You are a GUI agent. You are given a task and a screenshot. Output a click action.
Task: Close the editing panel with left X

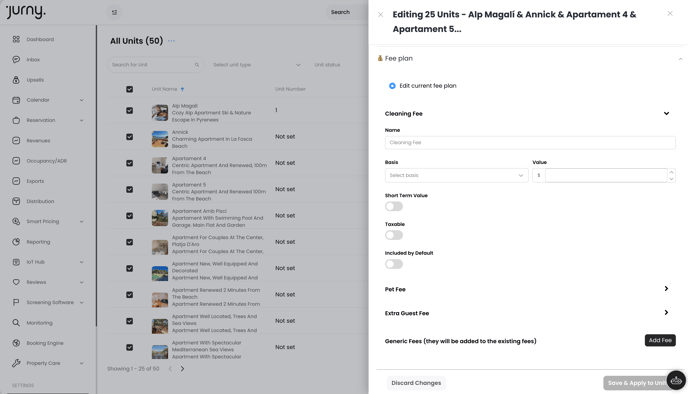[x=380, y=14]
